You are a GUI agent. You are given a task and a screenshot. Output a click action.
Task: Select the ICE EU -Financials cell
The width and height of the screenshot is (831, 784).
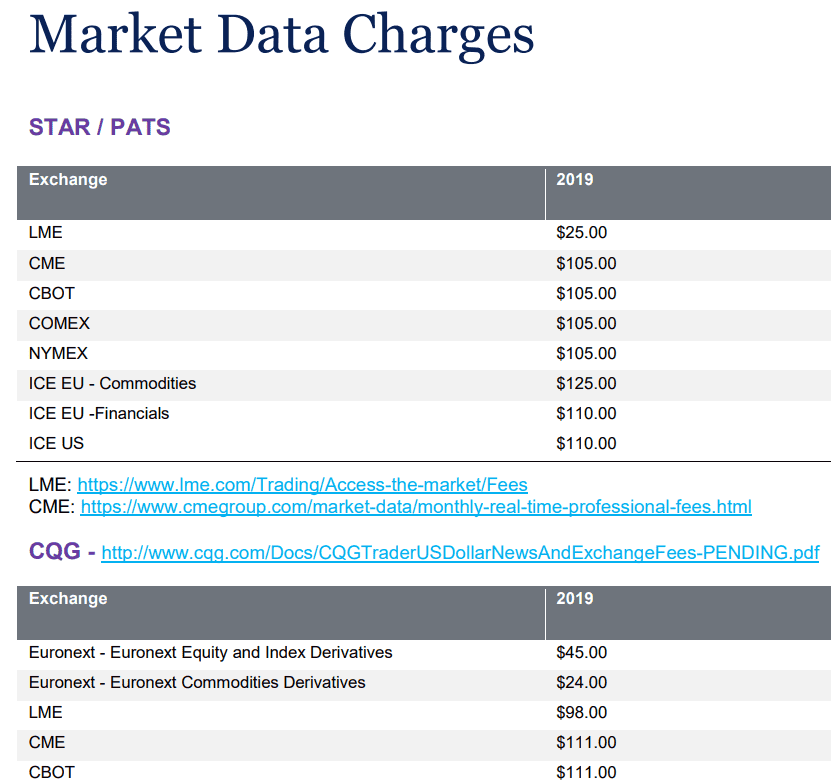pos(99,413)
